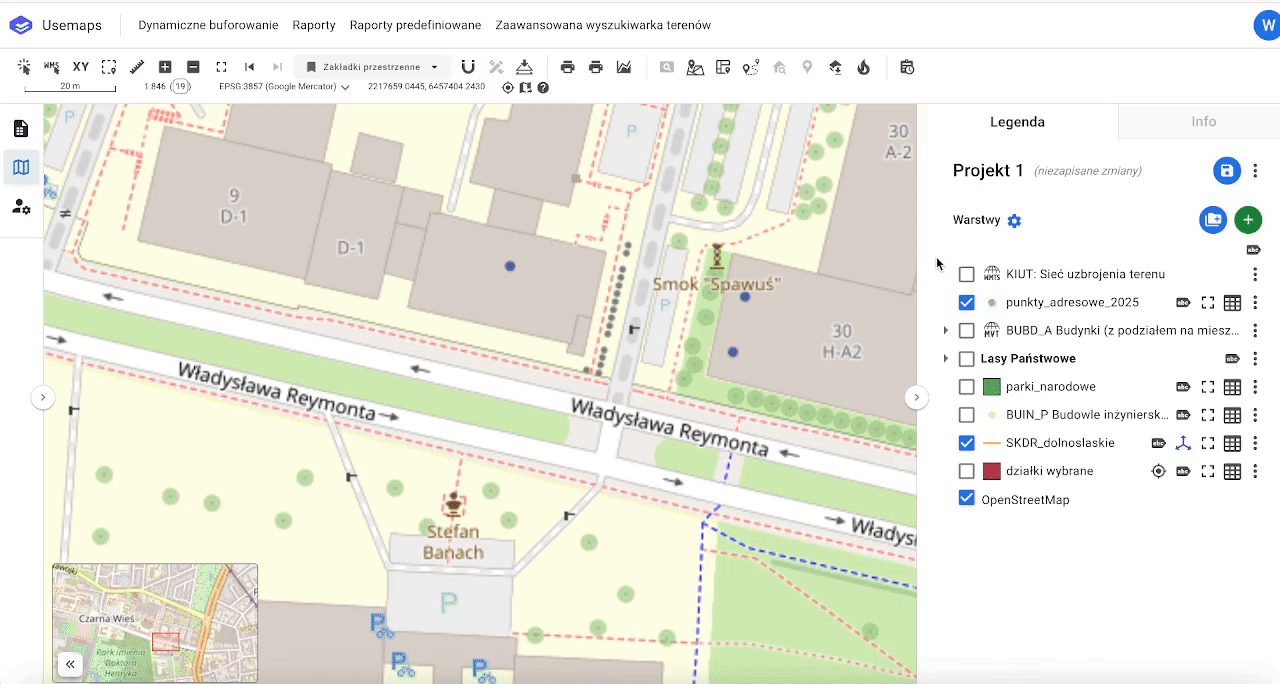Enable the KIUT: Sieć uzbrojenia terenu layer
Image resolution: width=1280 pixels, height=684 pixels.
[x=966, y=274]
